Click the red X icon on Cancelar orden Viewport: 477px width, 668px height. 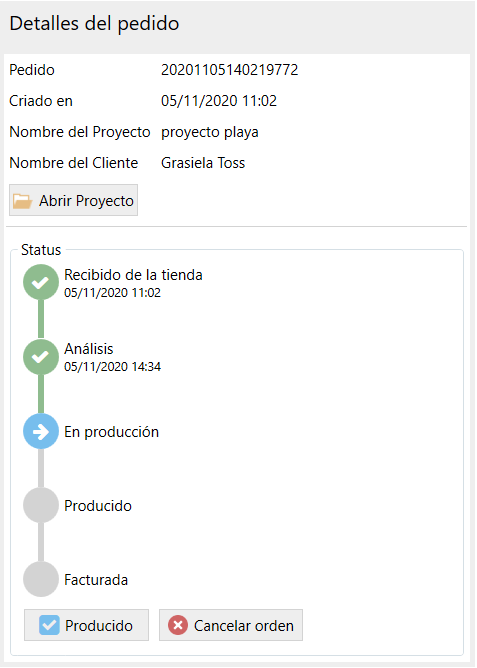(178, 625)
